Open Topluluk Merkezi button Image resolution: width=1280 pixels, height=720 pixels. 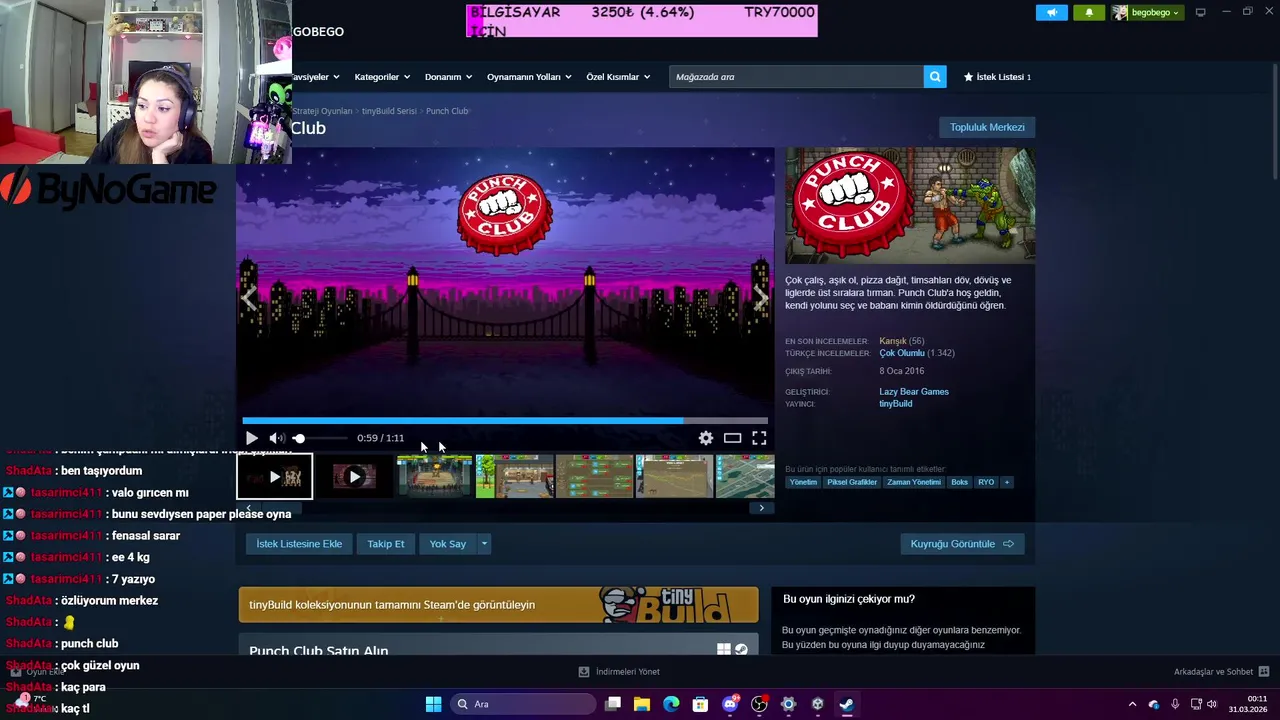click(x=987, y=127)
